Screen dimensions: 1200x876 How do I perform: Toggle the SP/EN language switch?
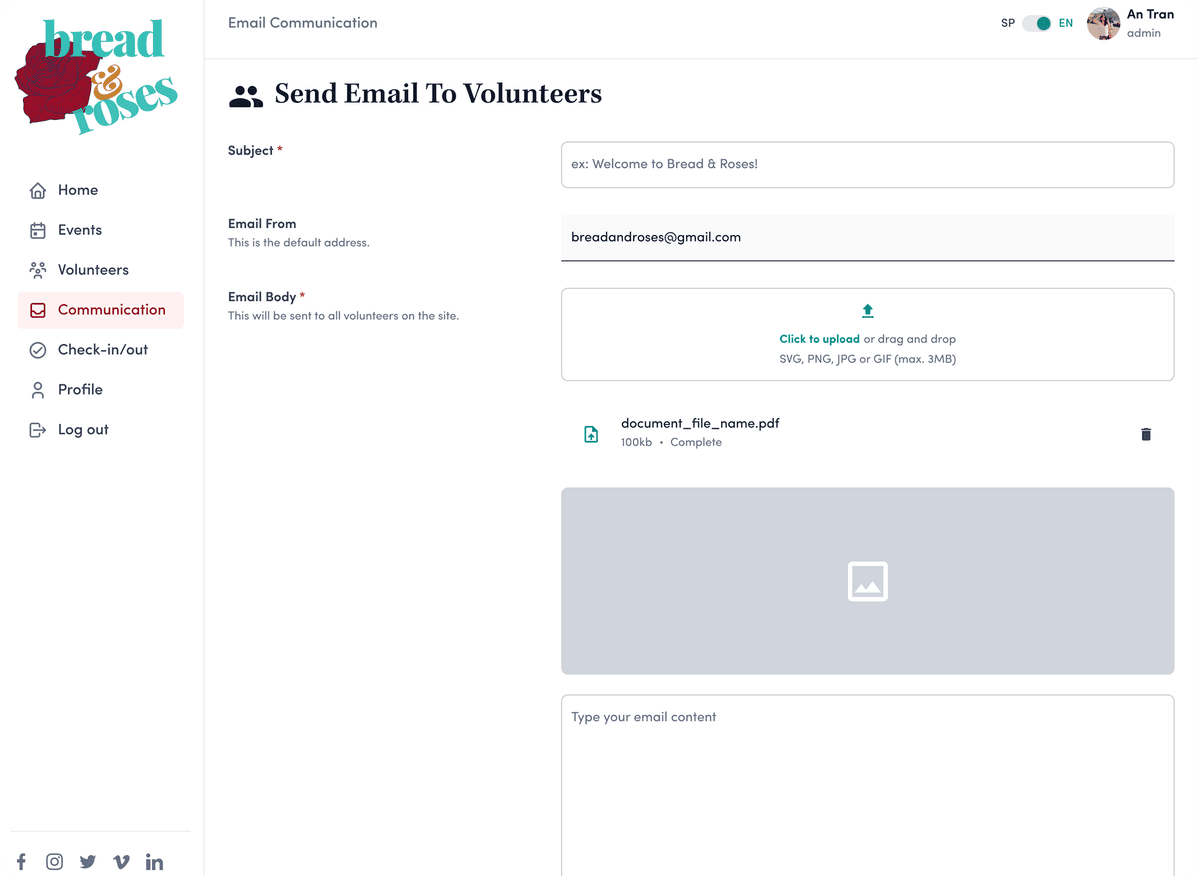1037,23
